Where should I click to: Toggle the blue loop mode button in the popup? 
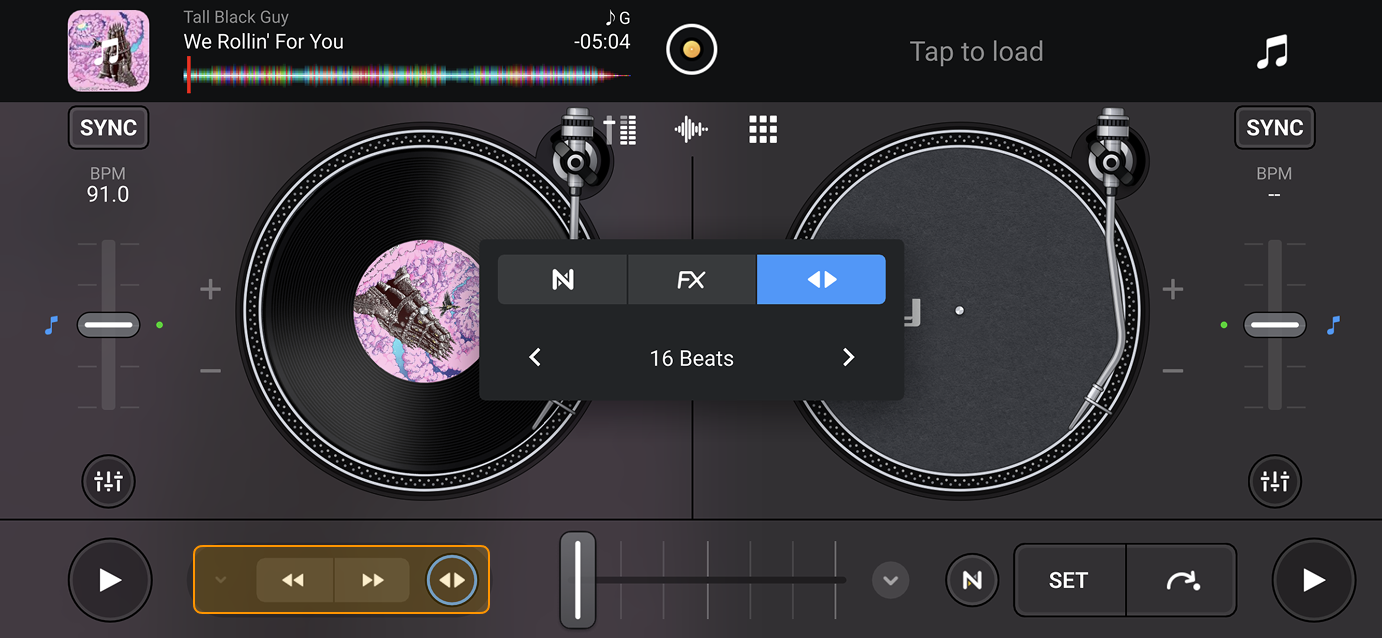click(821, 279)
